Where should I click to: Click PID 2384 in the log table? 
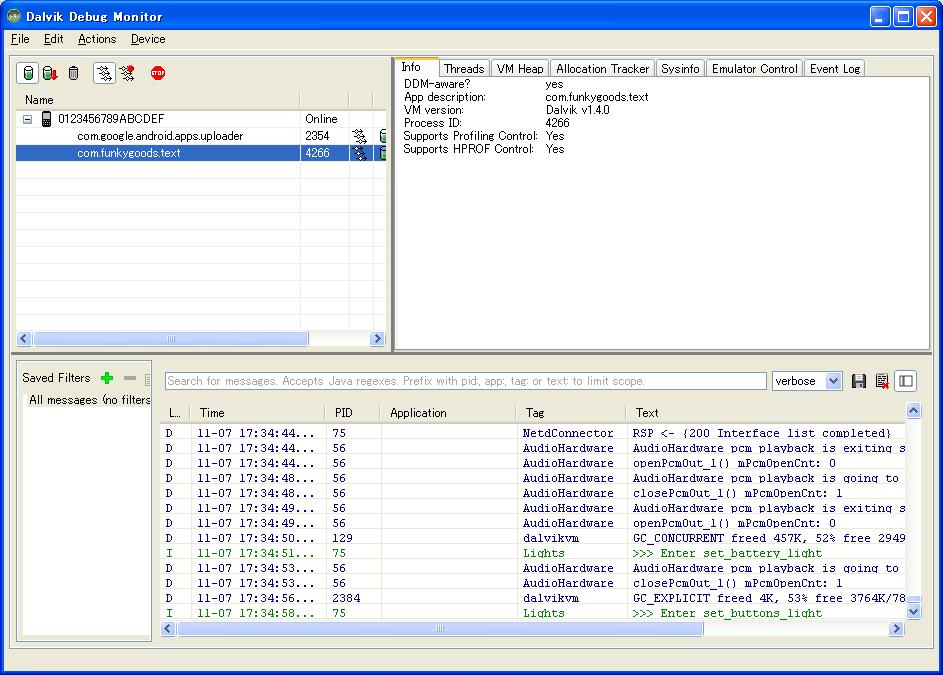tap(346, 599)
